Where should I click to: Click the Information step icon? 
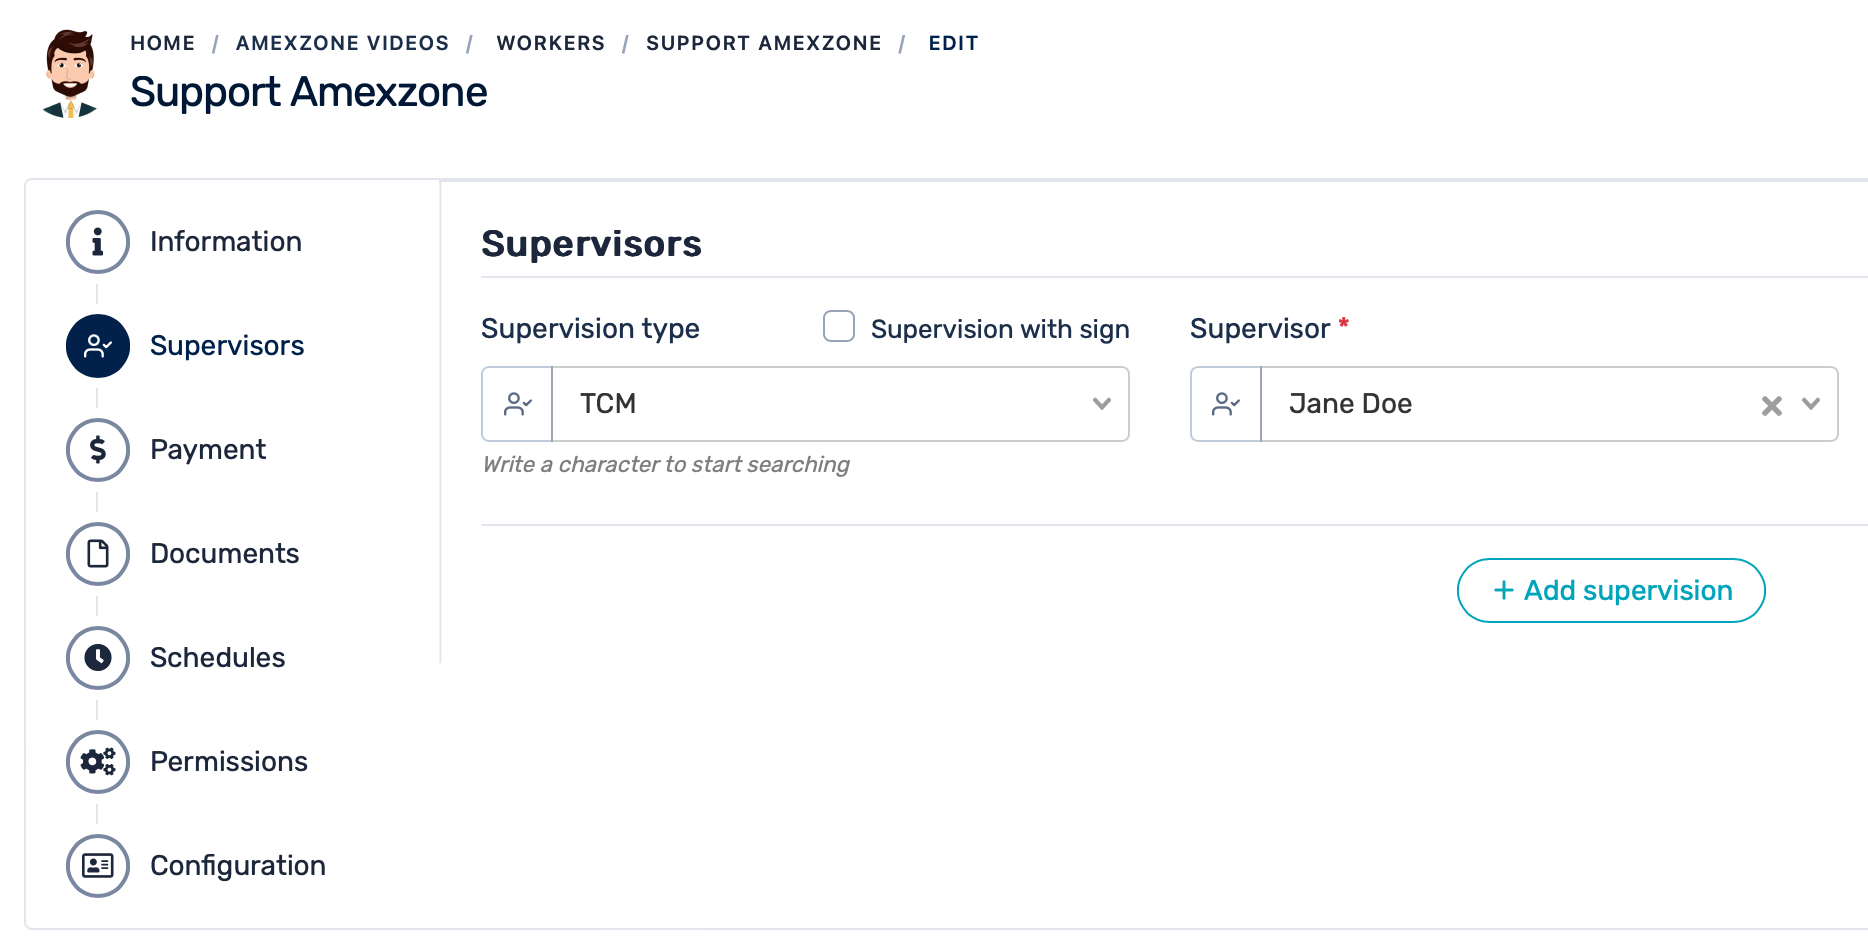point(98,242)
